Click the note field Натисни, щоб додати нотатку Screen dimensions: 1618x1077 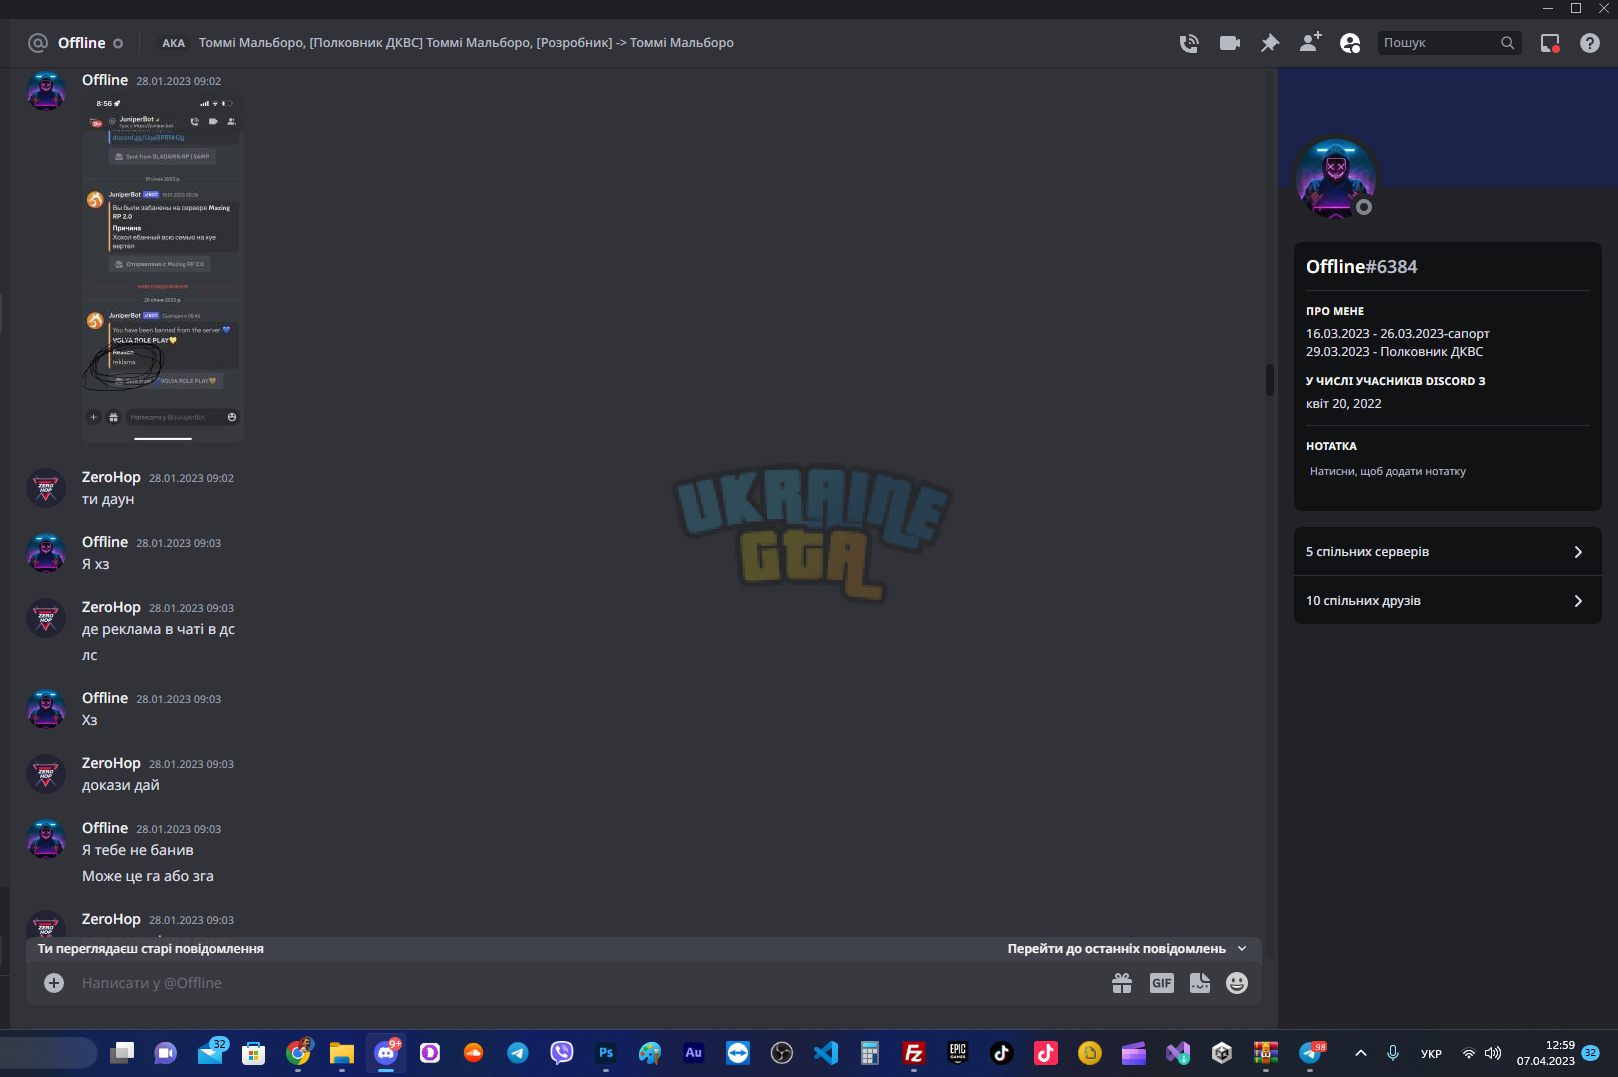[x=1447, y=471]
